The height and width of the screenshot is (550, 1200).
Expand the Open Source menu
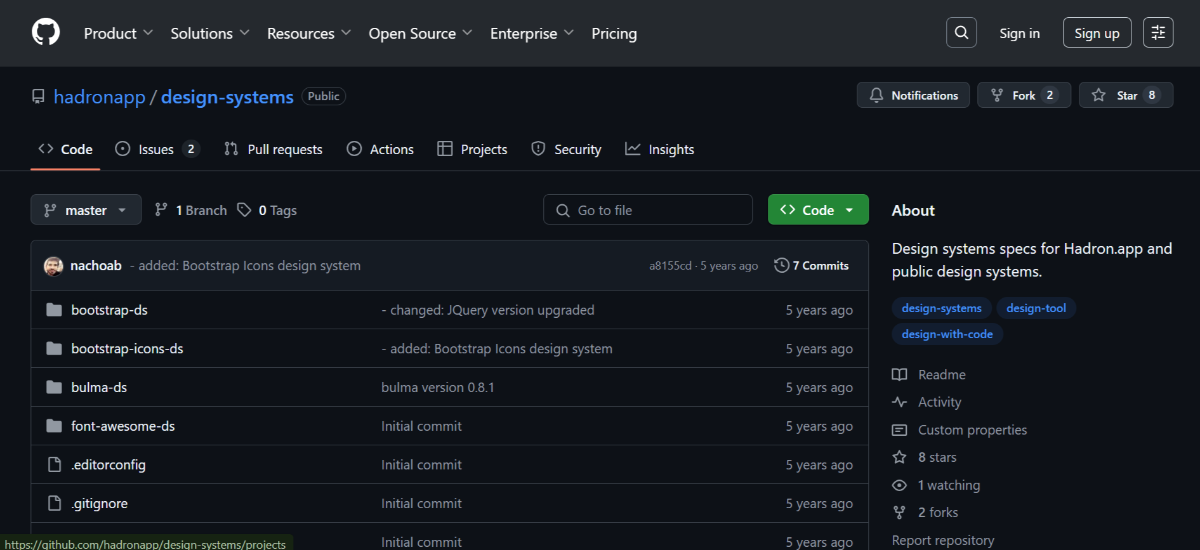[x=421, y=33]
